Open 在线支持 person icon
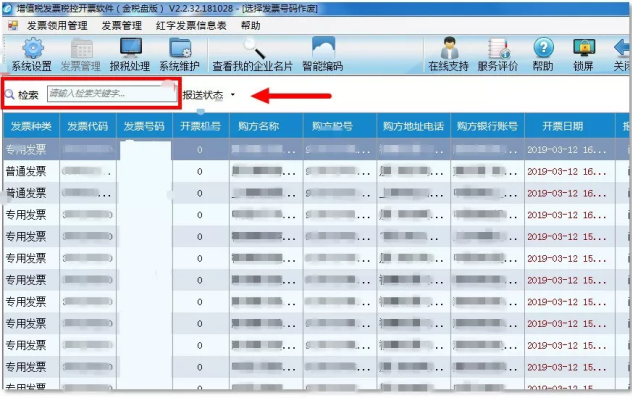This screenshot has height=398, width=632. click(449, 48)
